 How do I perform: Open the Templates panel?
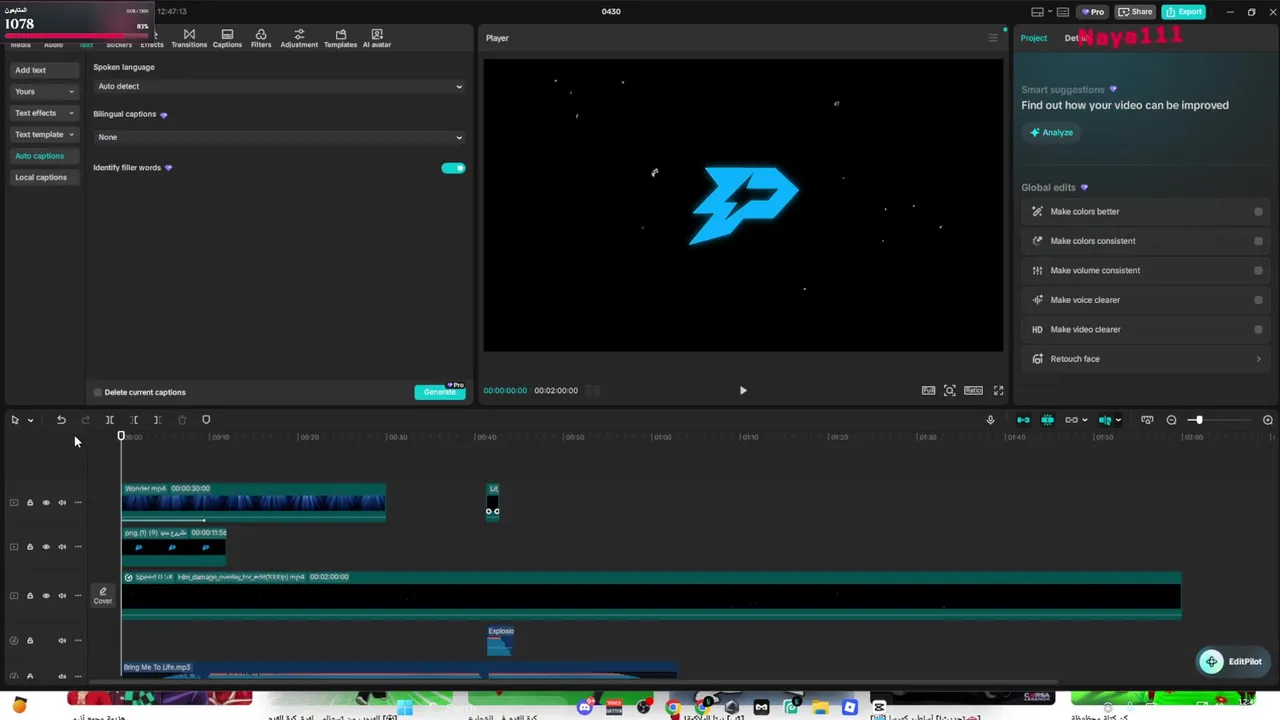[x=340, y=38]
